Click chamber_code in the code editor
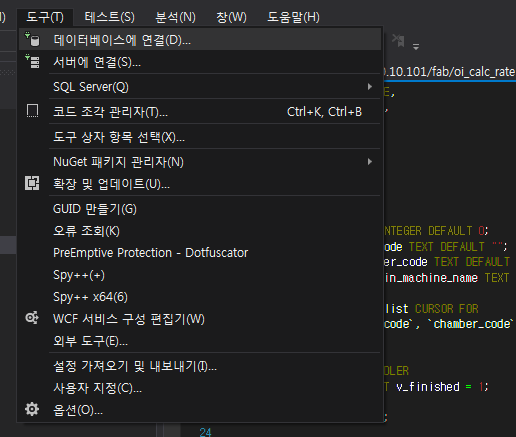516x437 pixels. tap(472, 324)
